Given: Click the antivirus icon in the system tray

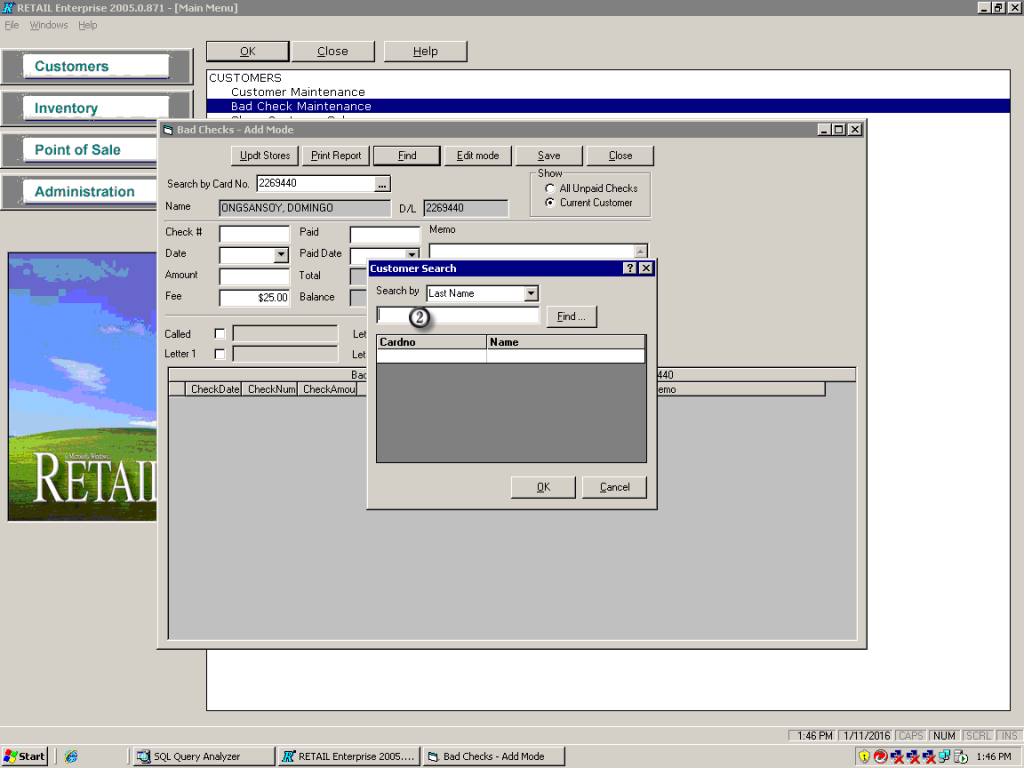Looking at the screenshot, I should click(x=881, y=756).
